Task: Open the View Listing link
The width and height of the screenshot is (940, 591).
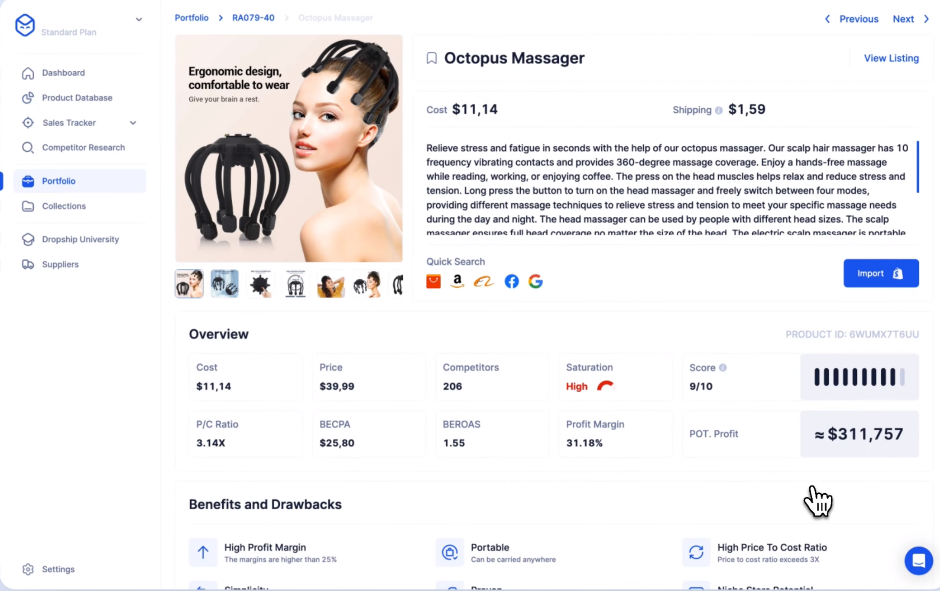Action: click(x=891, y=58)
